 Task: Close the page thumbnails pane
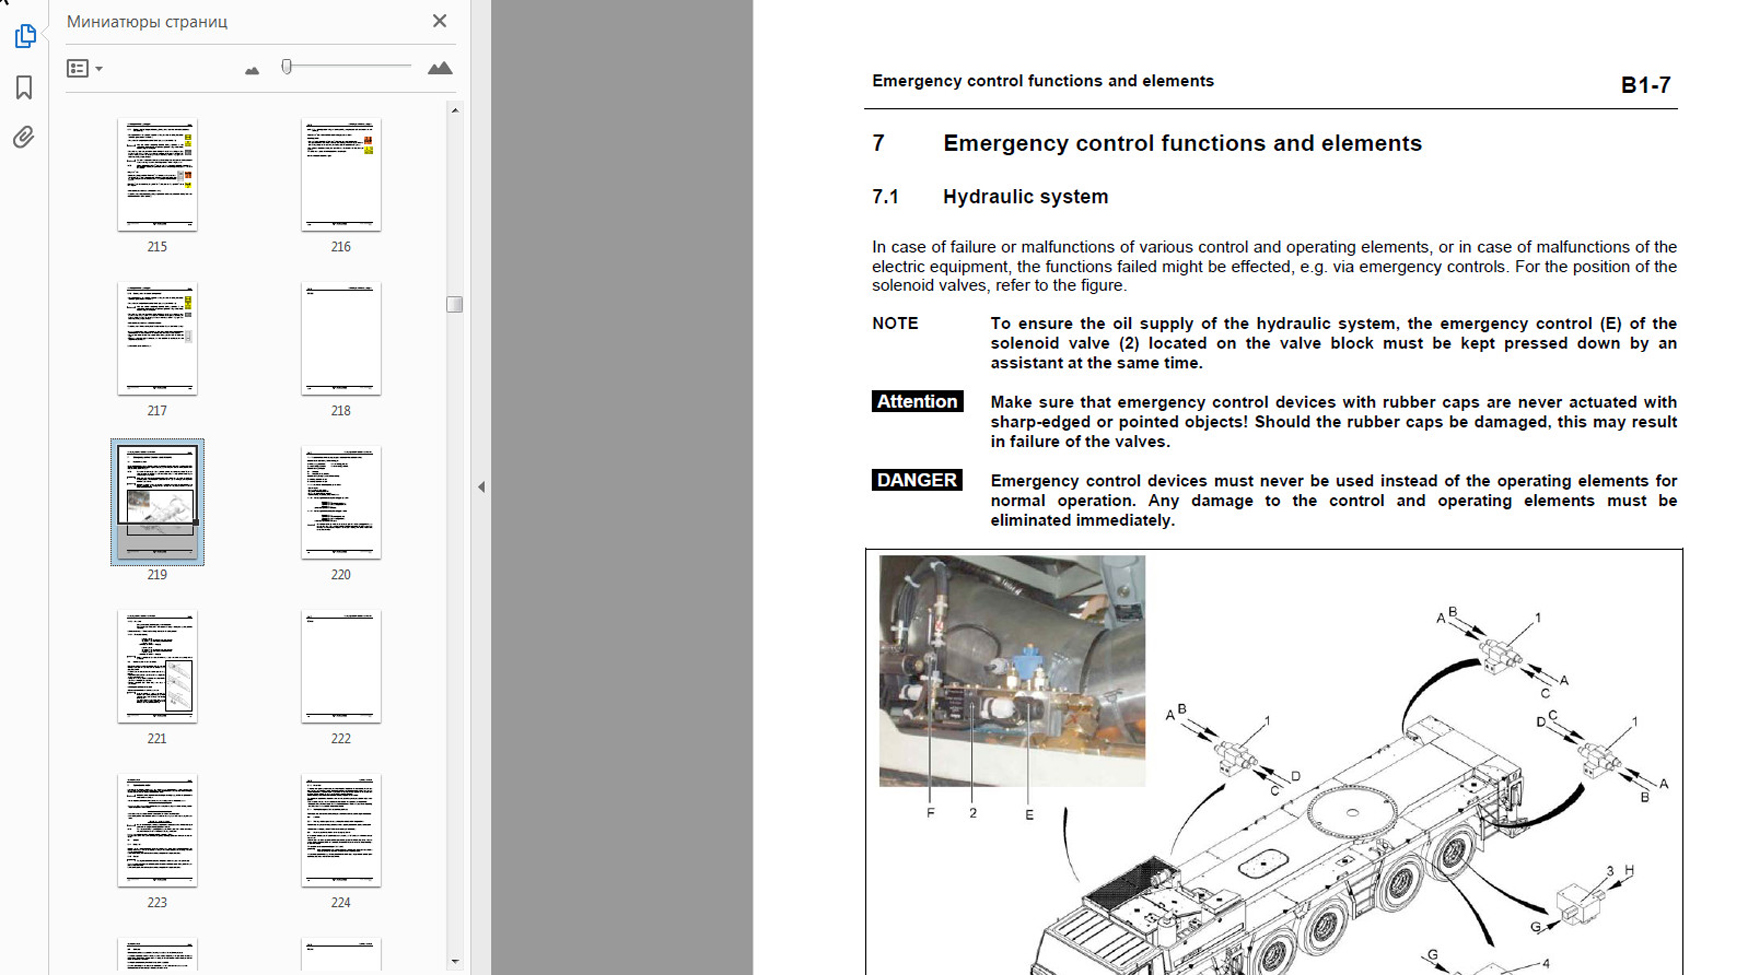tap(439, 21)
